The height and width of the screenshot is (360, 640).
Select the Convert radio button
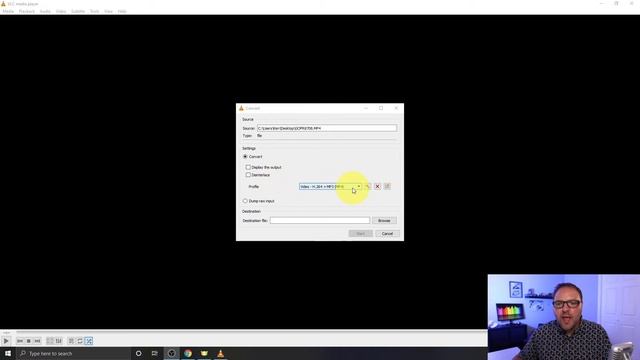pyautogui.click(x=245, y=157)
